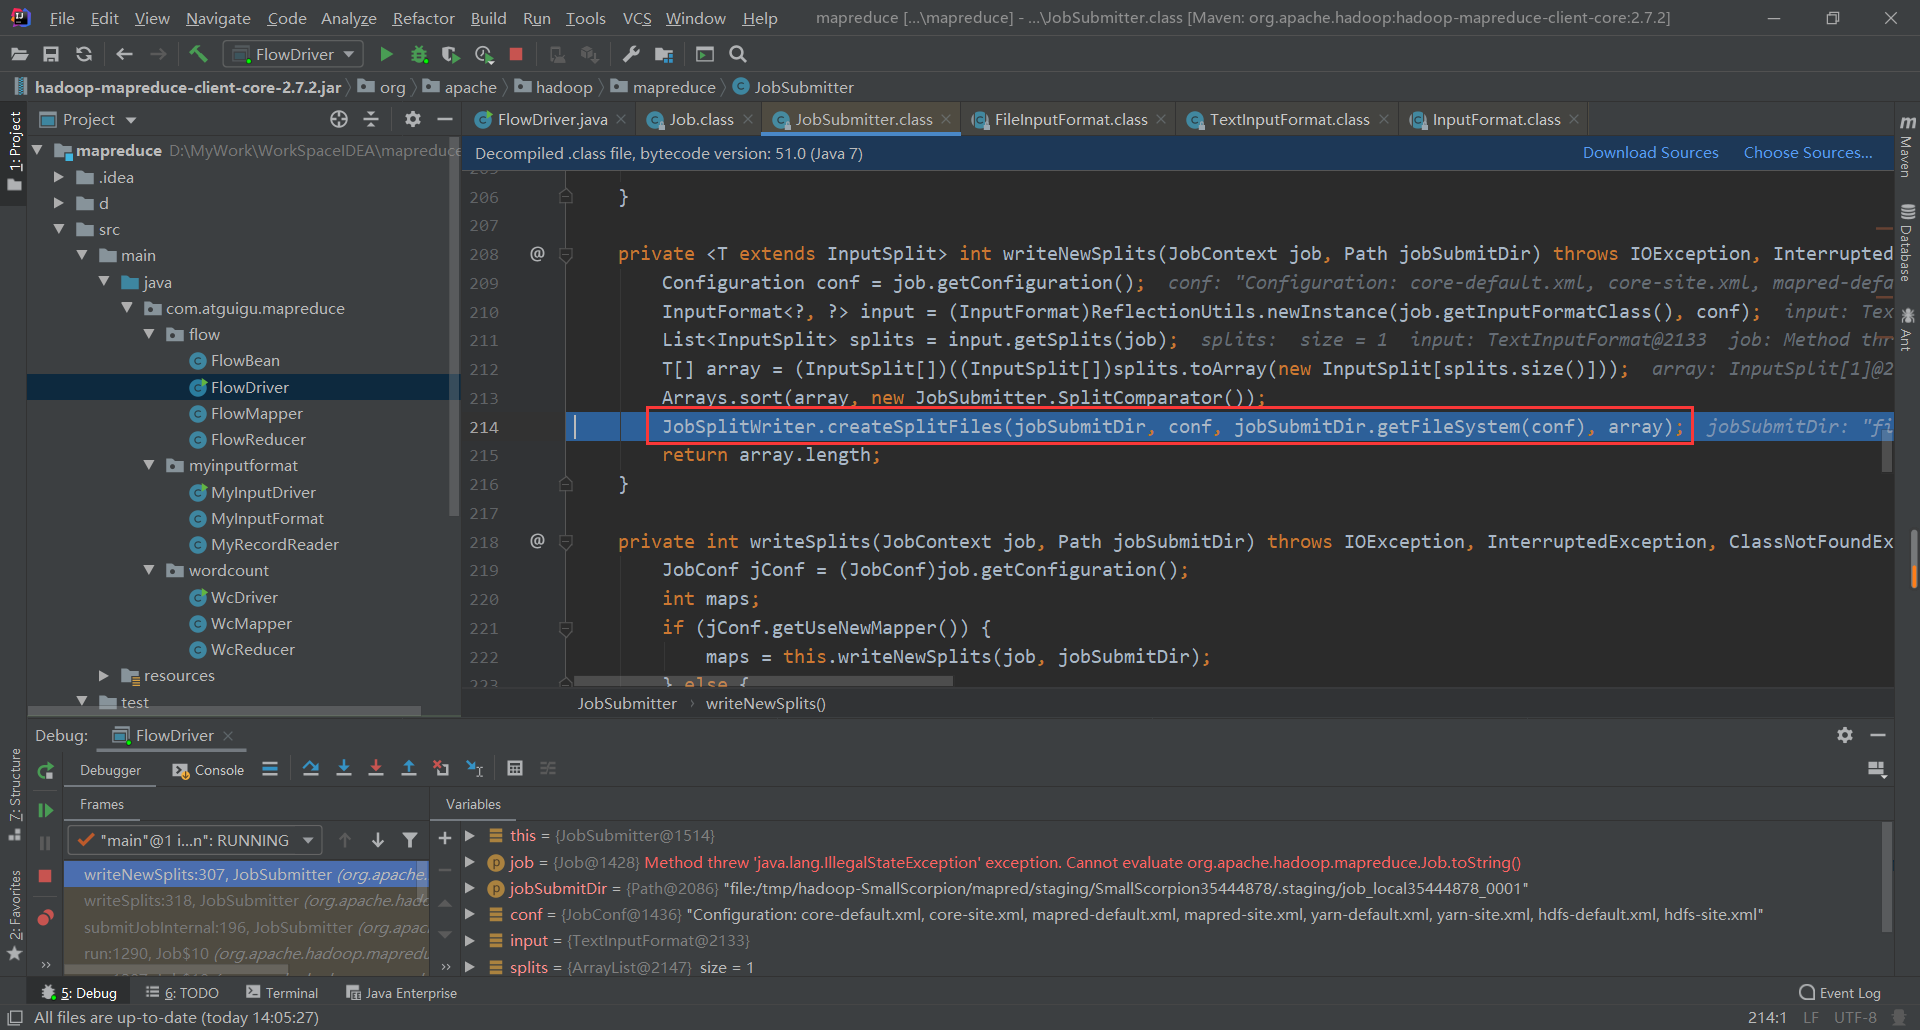Collapse the wordcount package folder
The height and width of the screenshot is (1030, 1920).
click(x=149, y=570)
